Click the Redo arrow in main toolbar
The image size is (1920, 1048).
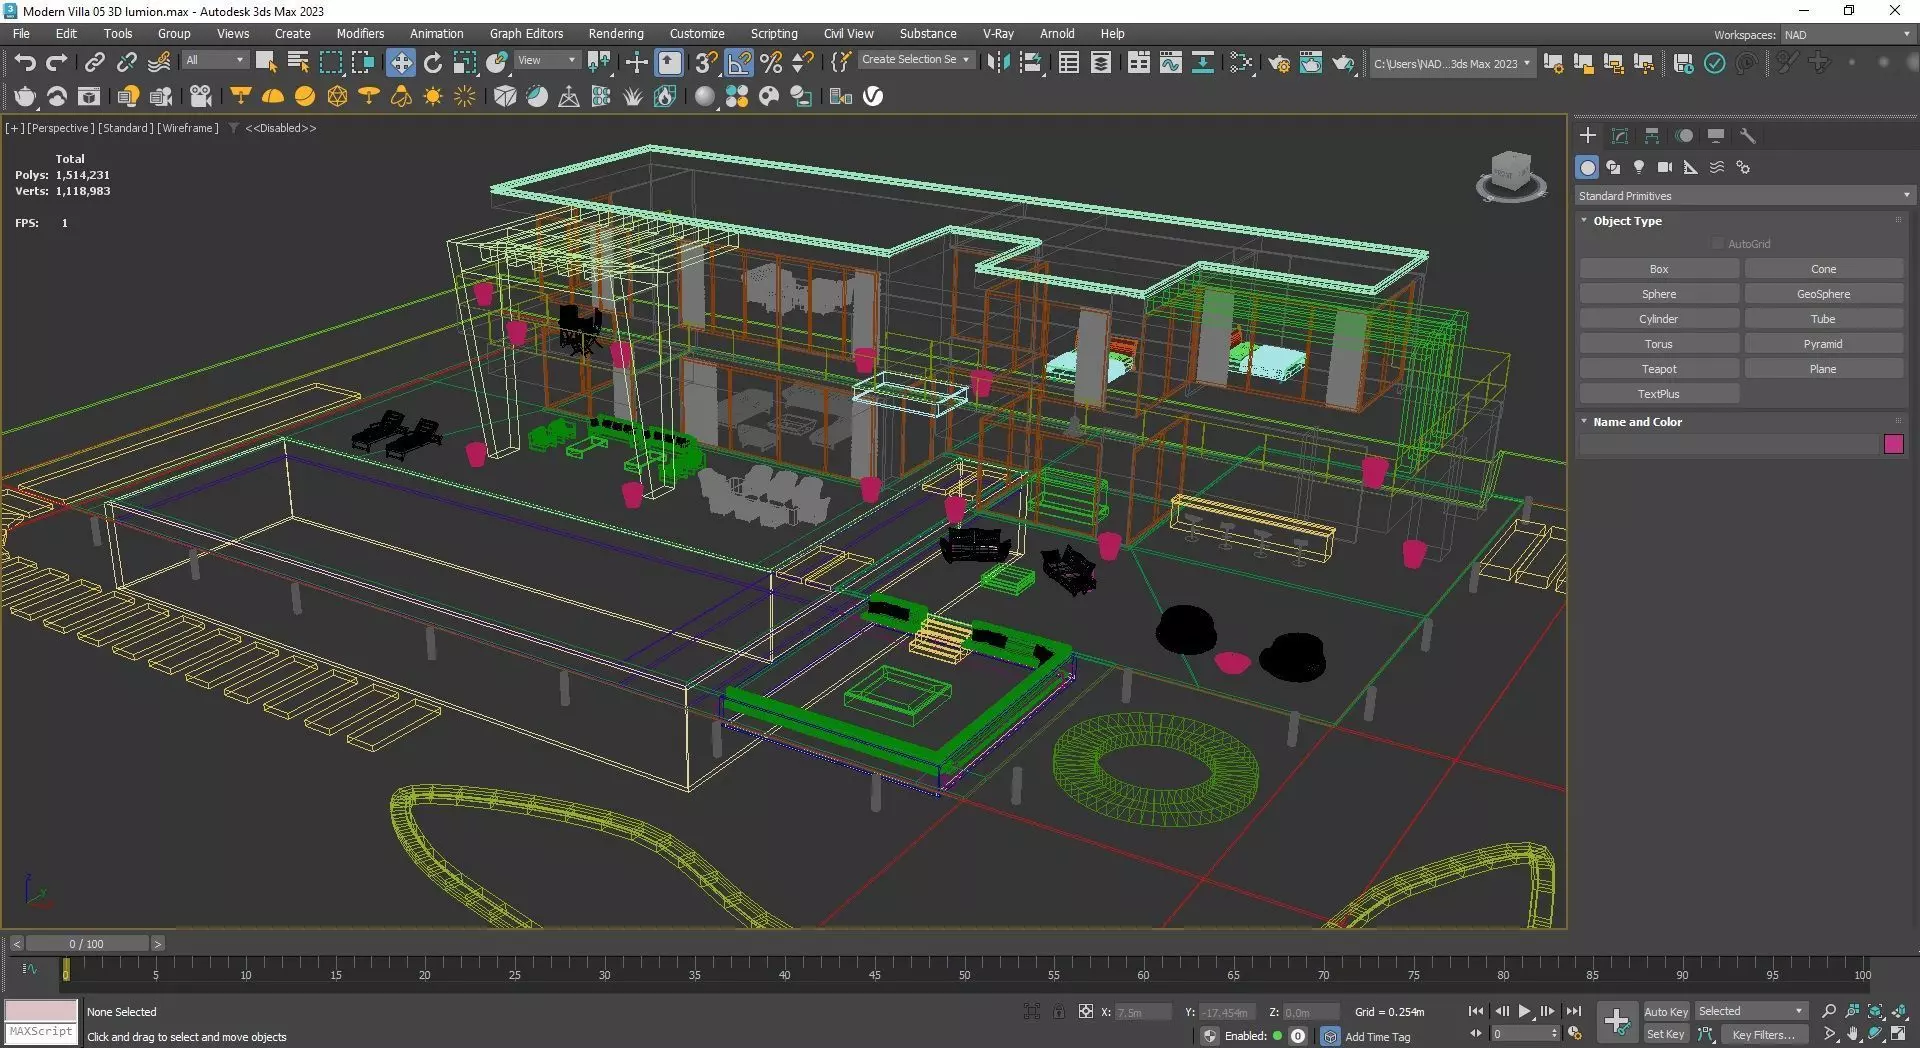[x=57, y=63]
